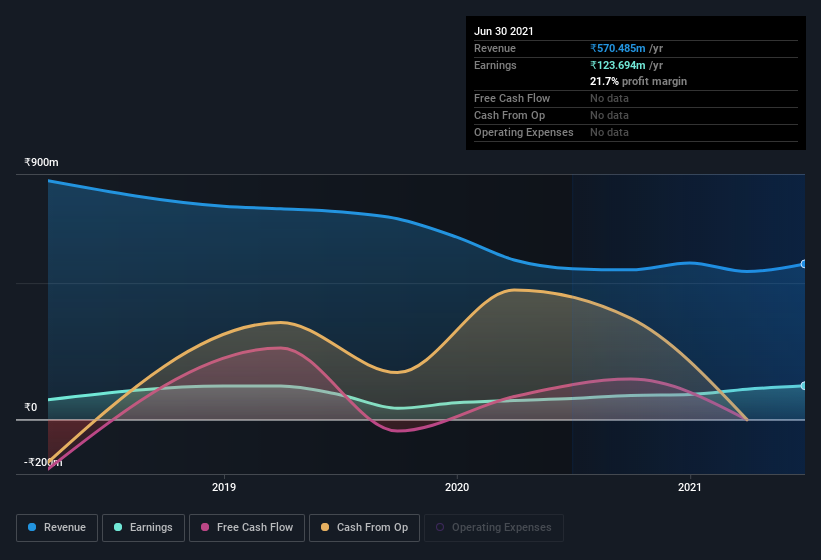Click the Free Cash Flow tooltip row label
This screenshot has height=560, width=821.
point(512,98)
